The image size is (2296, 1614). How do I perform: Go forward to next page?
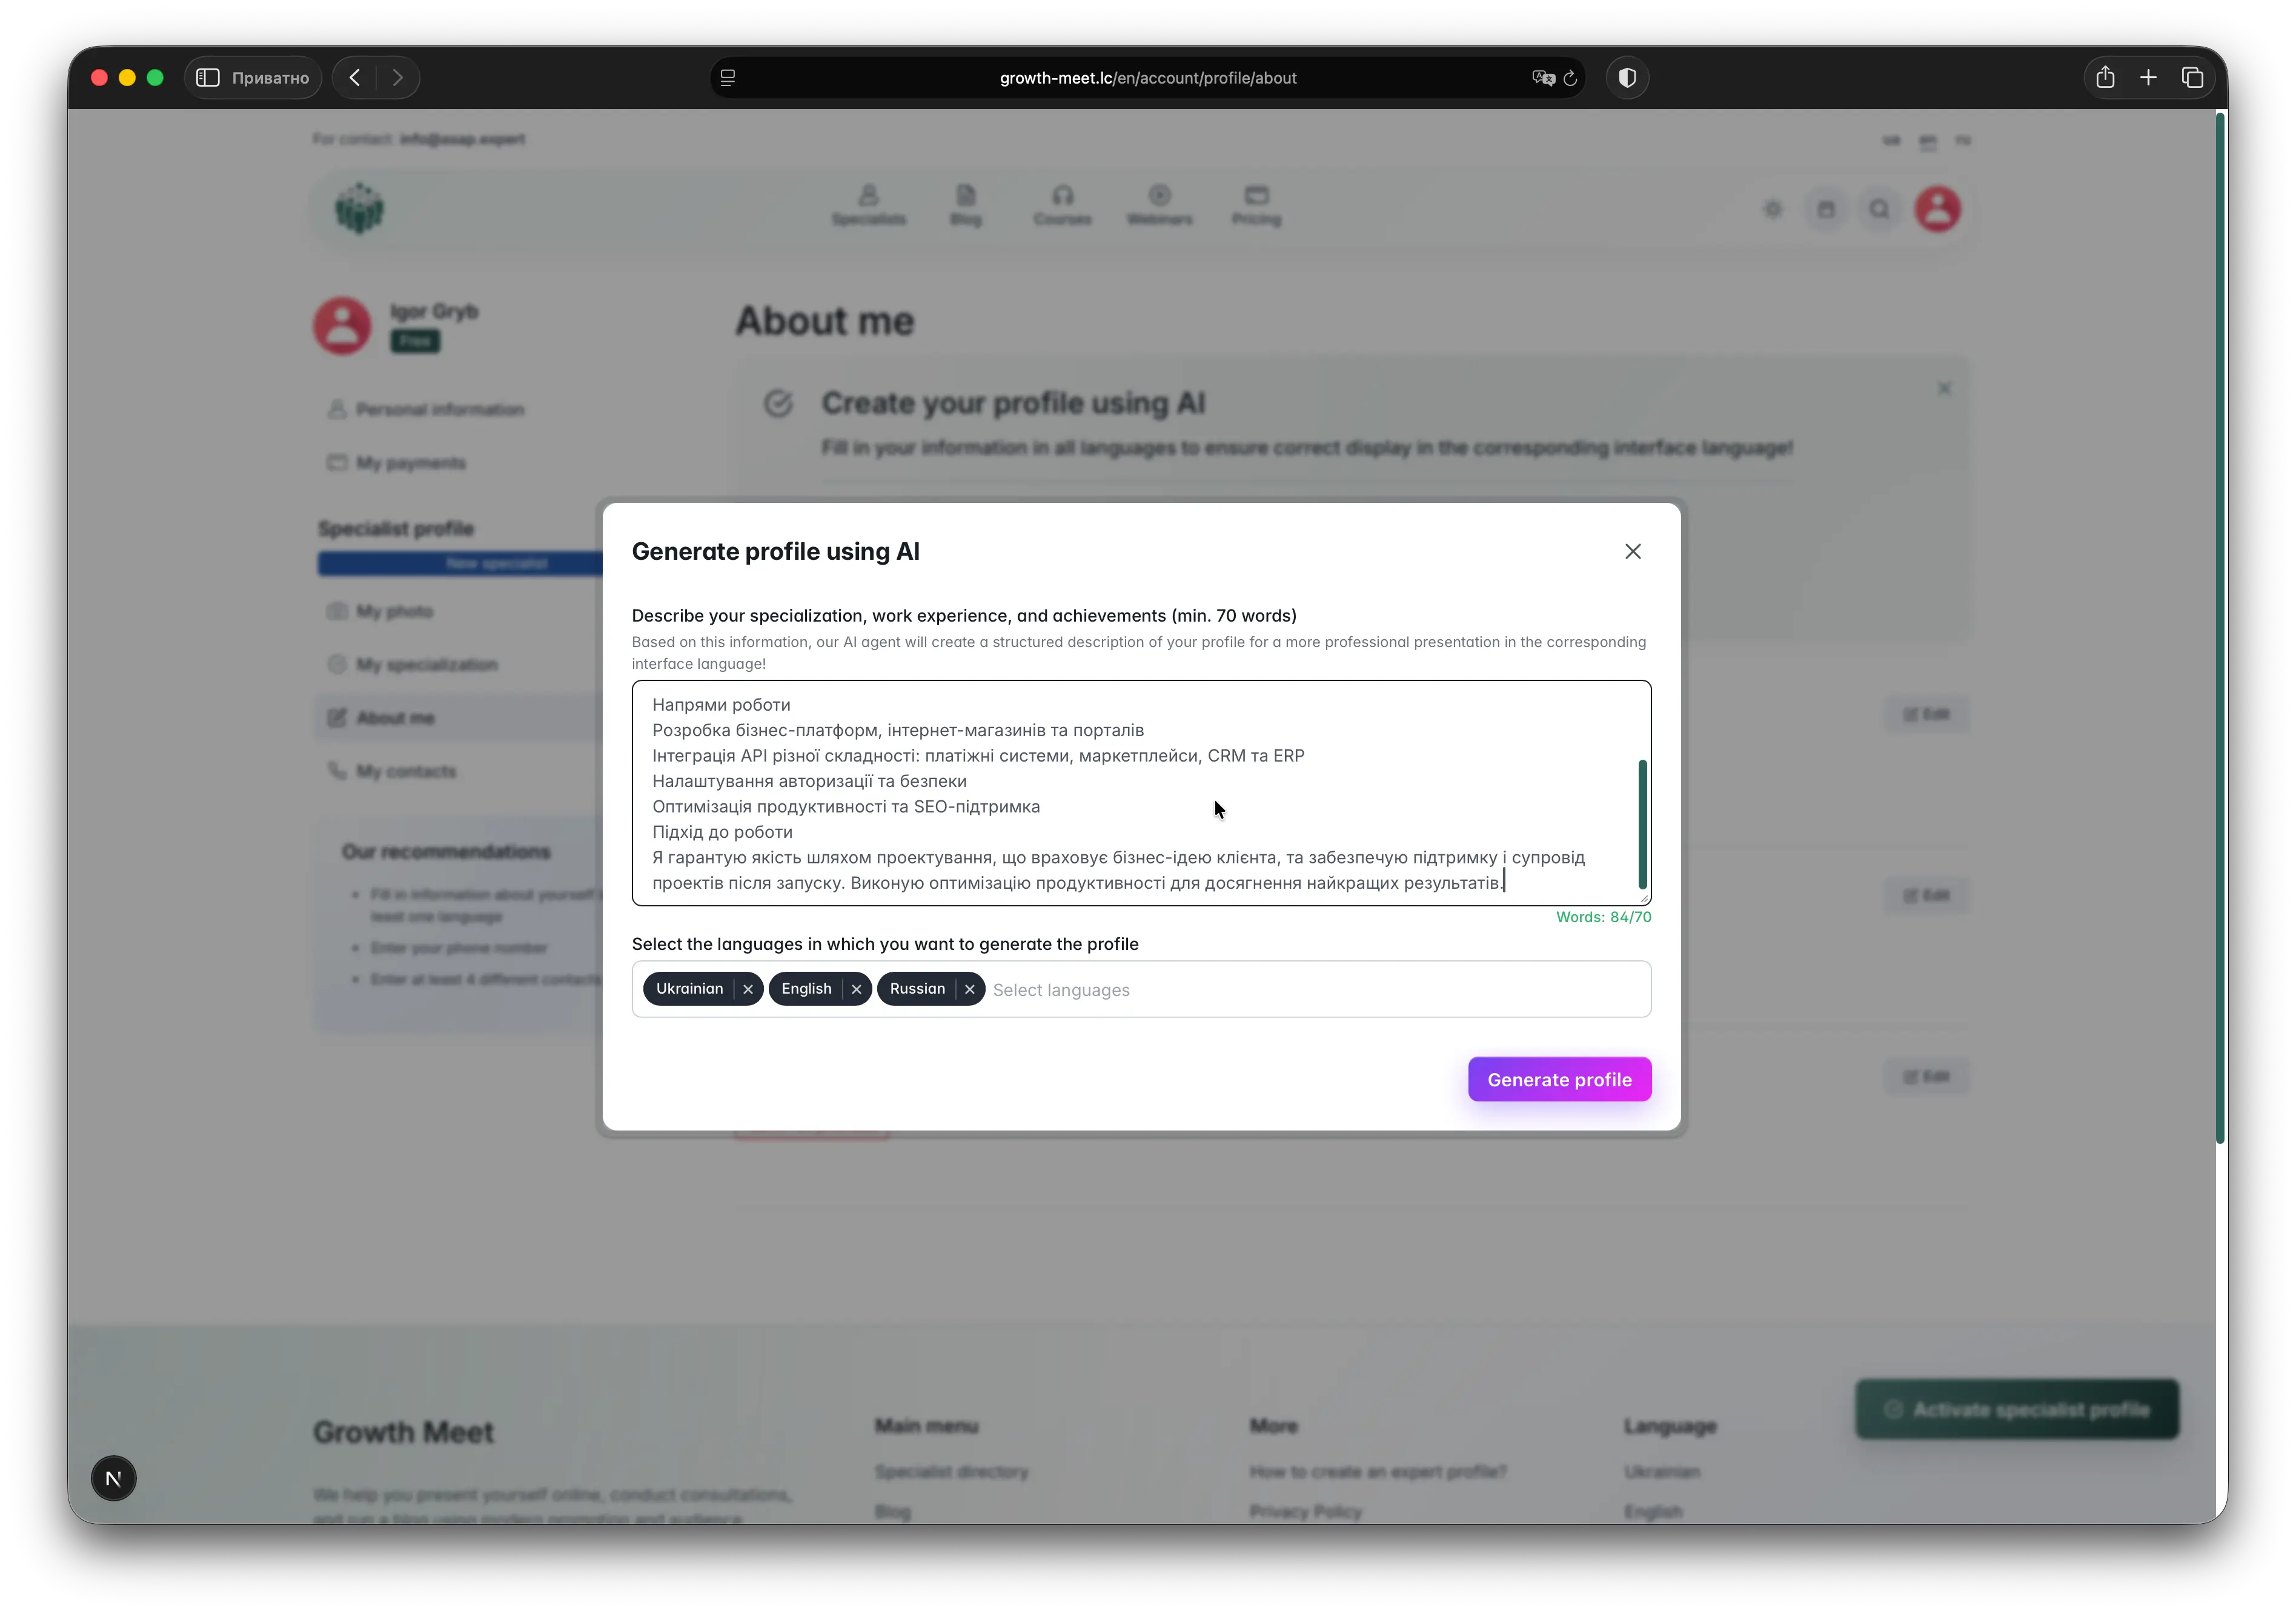click(398, 78)
